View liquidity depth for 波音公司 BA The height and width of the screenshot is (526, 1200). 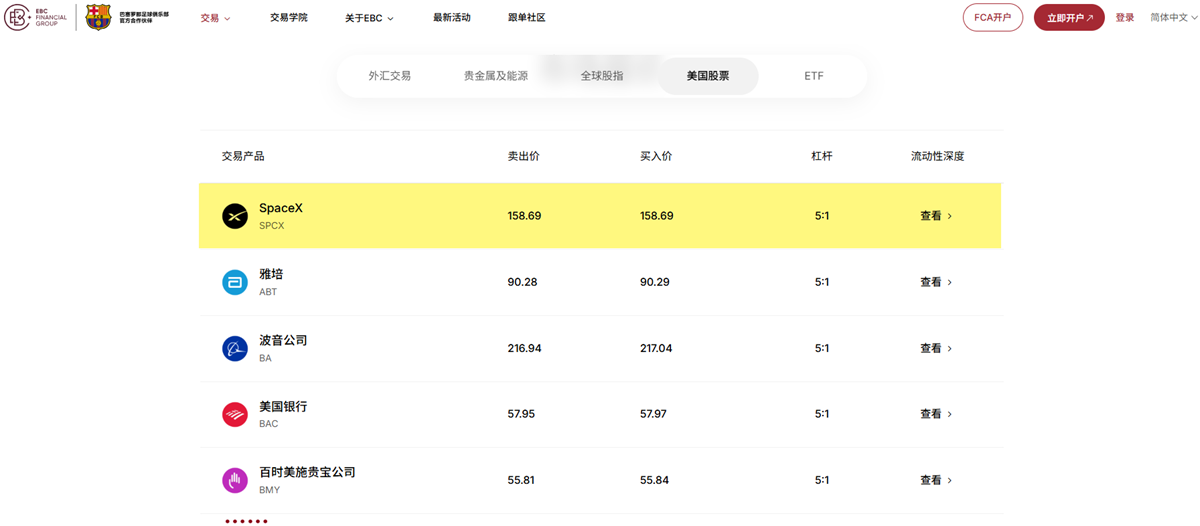936,348
